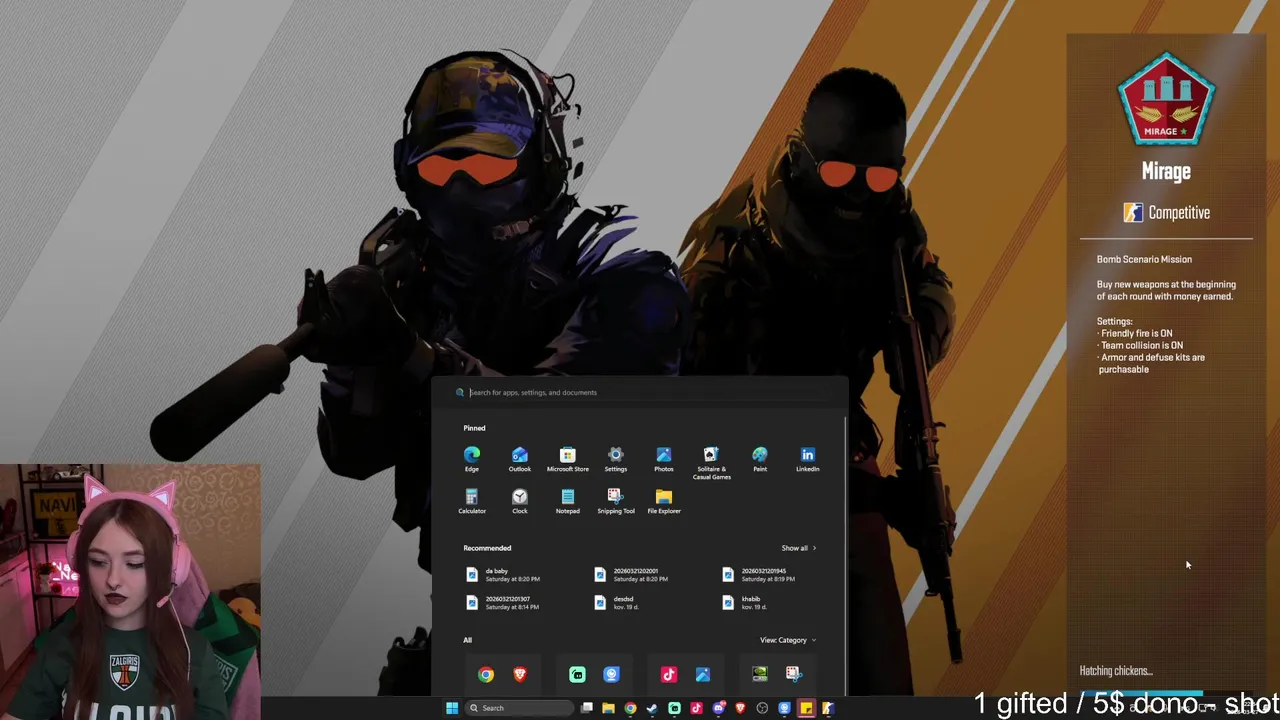Switch to Counter-Strike 2 taskbar icon

coord(828,708)
